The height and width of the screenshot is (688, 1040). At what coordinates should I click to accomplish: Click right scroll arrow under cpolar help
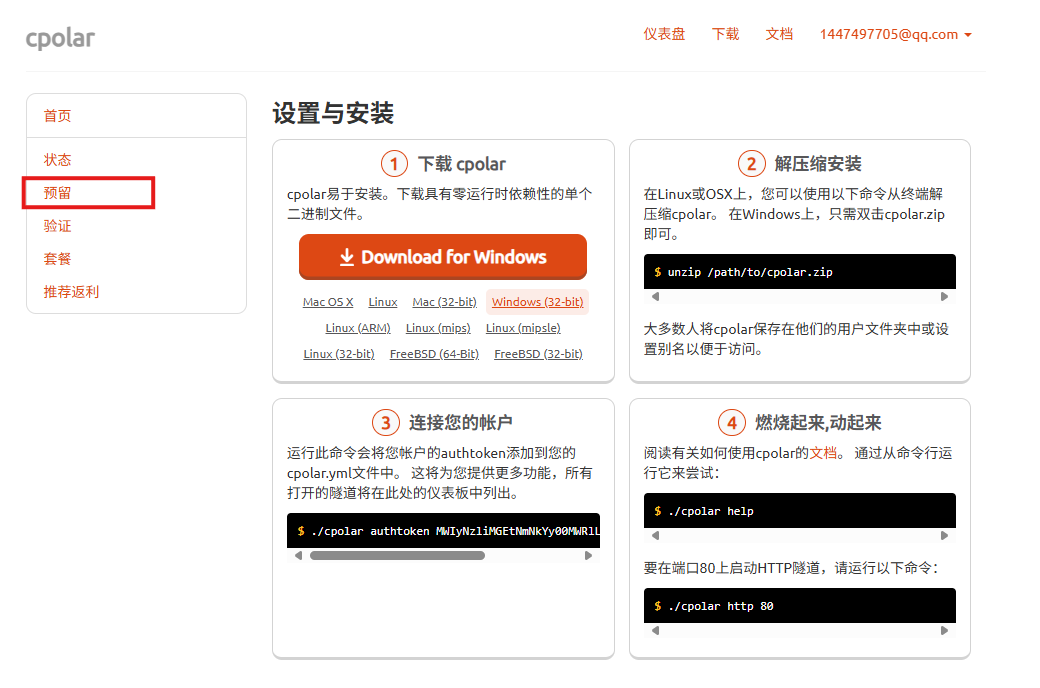point(944,535)
